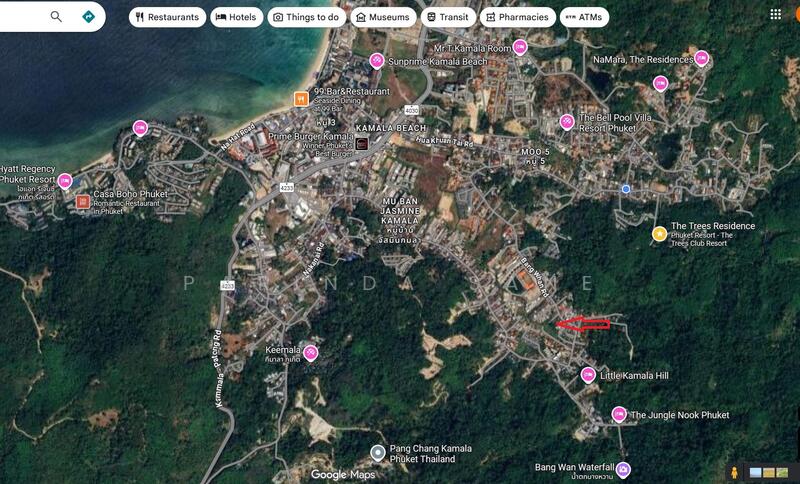Select the Bang Wan Waterfall marker
Image resolution: width=800 pixels, height=484 pixels.
(623, 469)
